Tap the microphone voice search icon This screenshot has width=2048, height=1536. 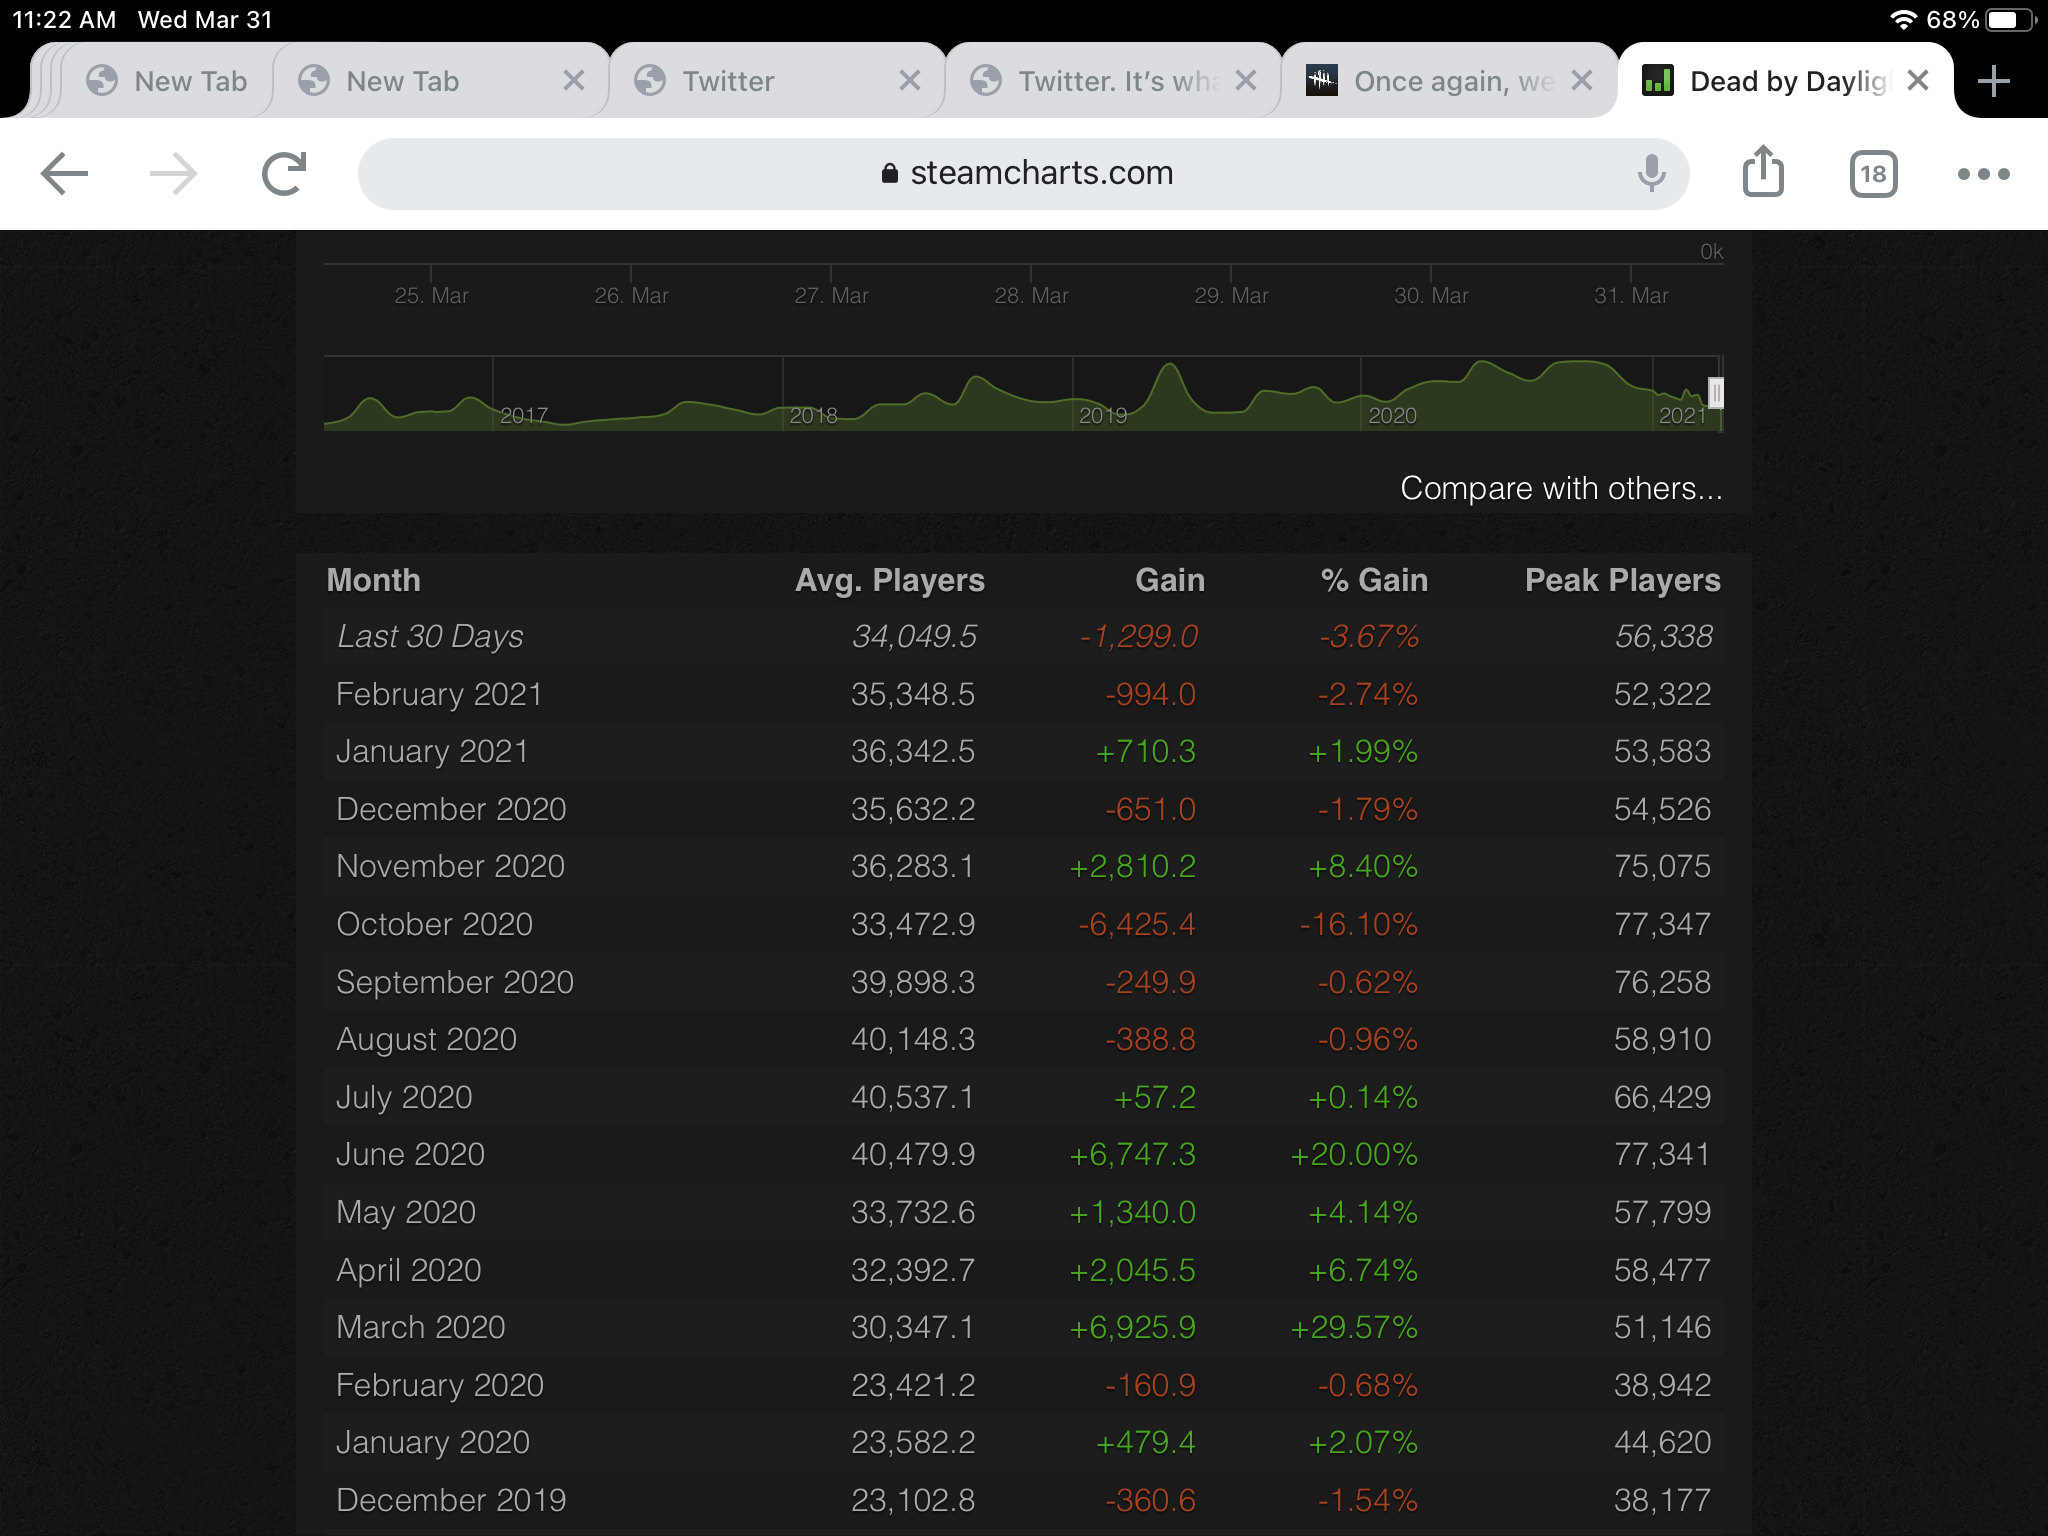tap(1651, 173)
